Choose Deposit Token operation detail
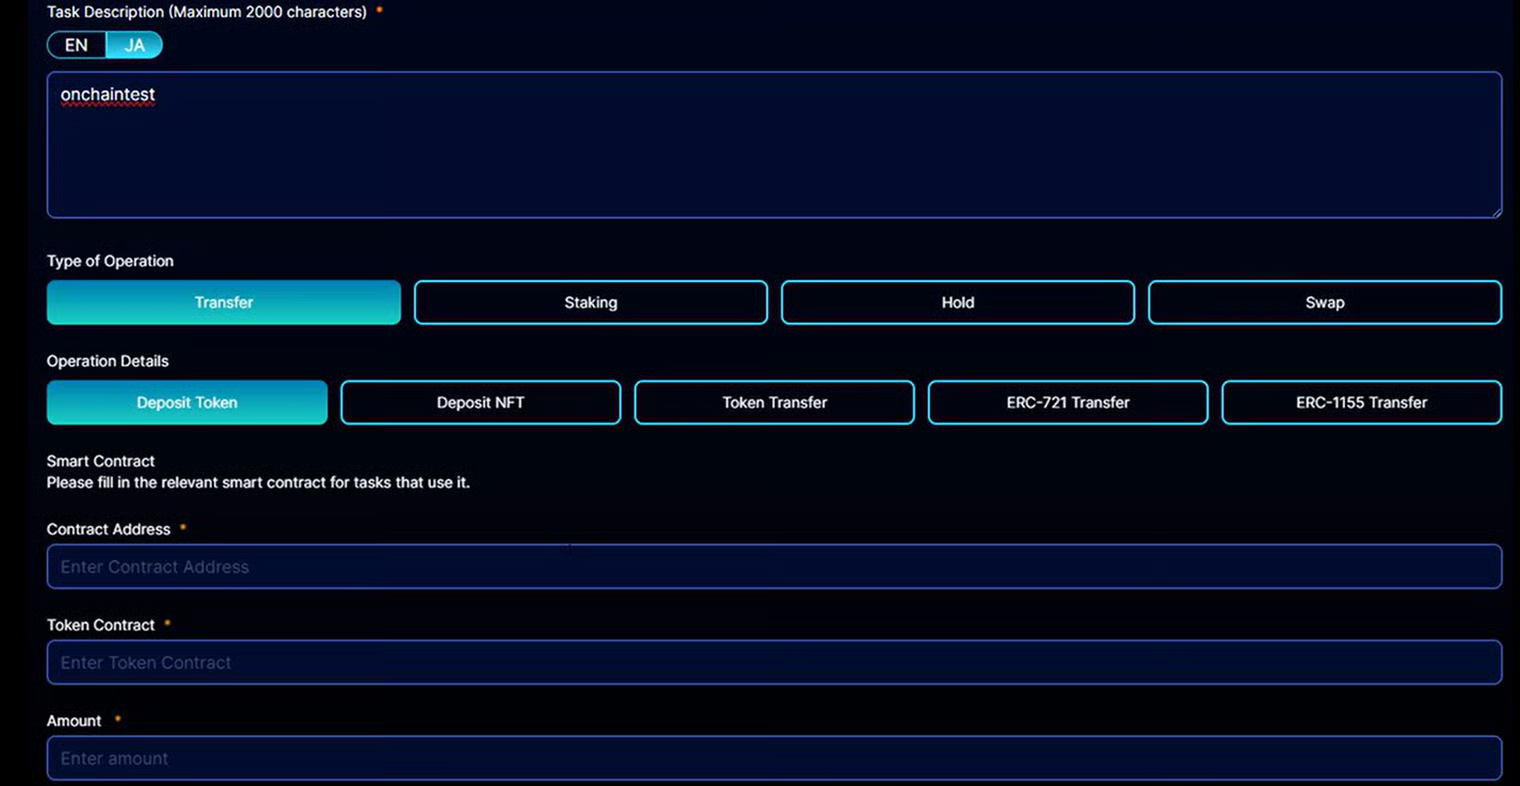This screenshot has height=786, width=1520. [x=187, y=402]
